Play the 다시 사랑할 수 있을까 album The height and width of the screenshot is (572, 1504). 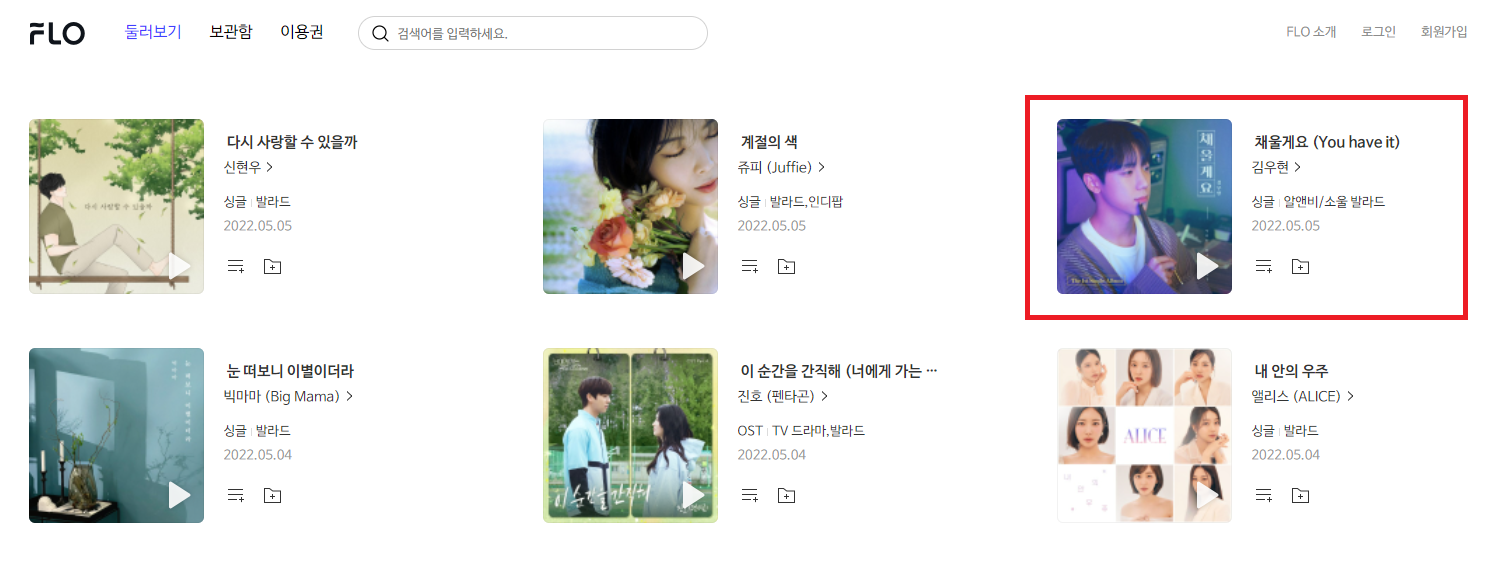pyautogui.click(x=180, y=267)
